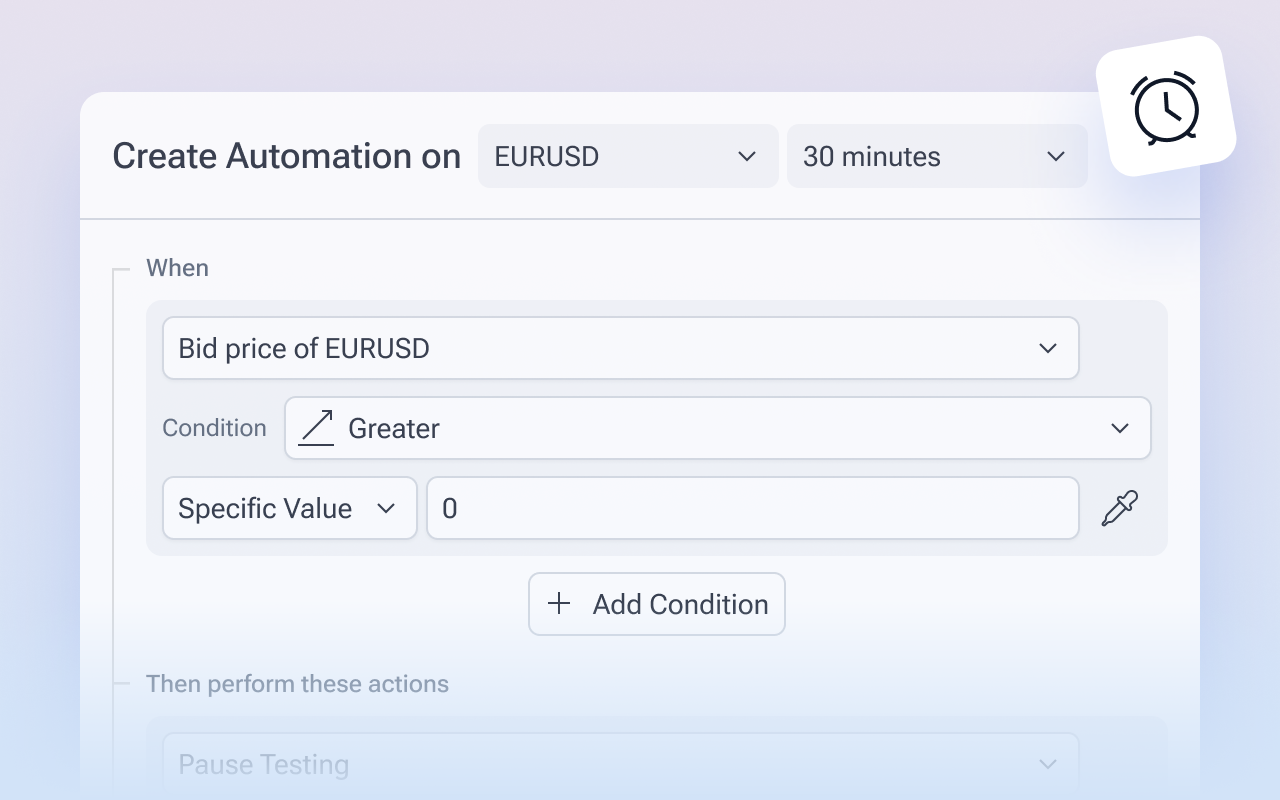Expand the Bid price of EURUSD dropdown

pyautogui.click(x=620, y=348)
